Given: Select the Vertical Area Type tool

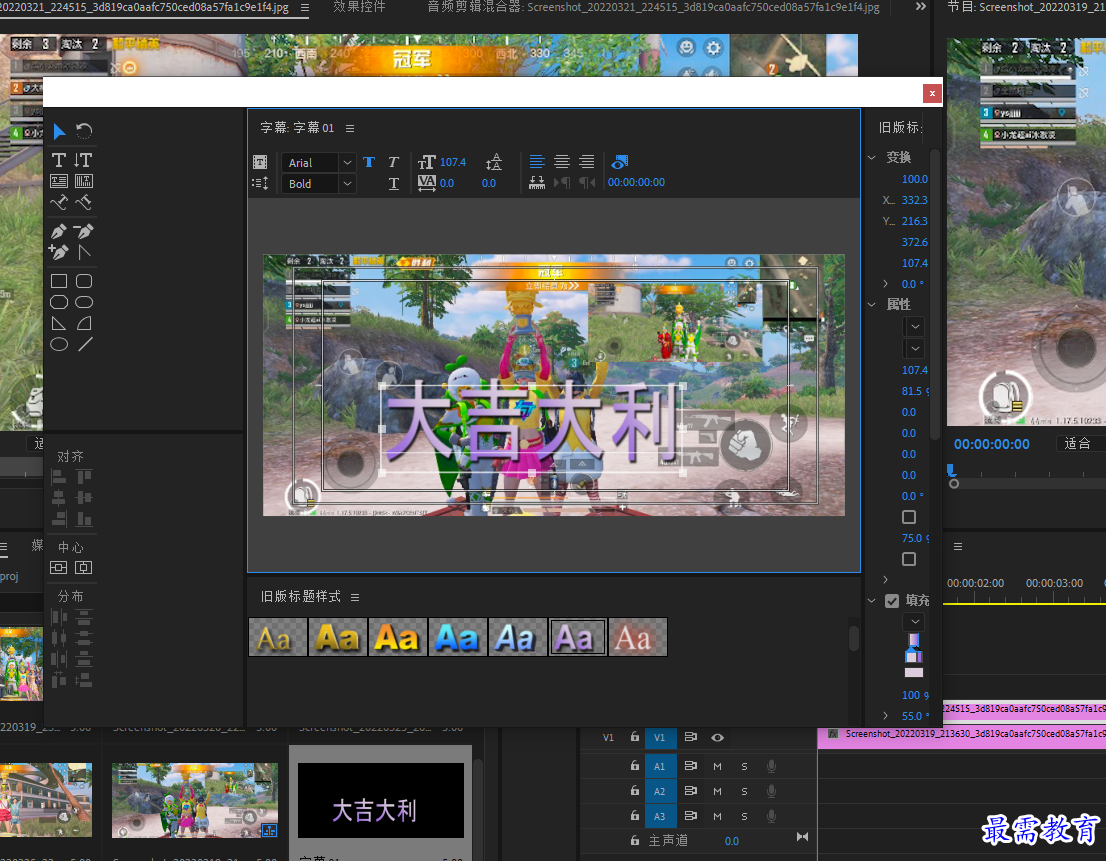Looking at the screenshot, I should [84, 181].
